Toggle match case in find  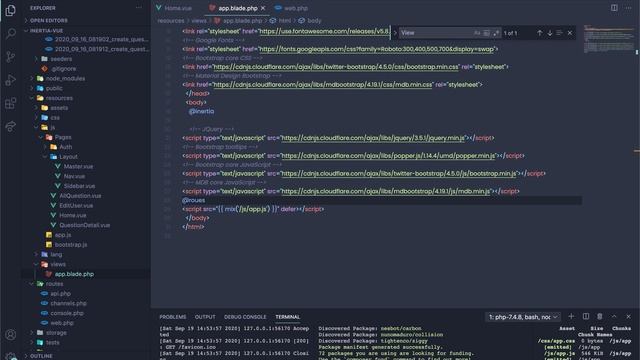477,33
